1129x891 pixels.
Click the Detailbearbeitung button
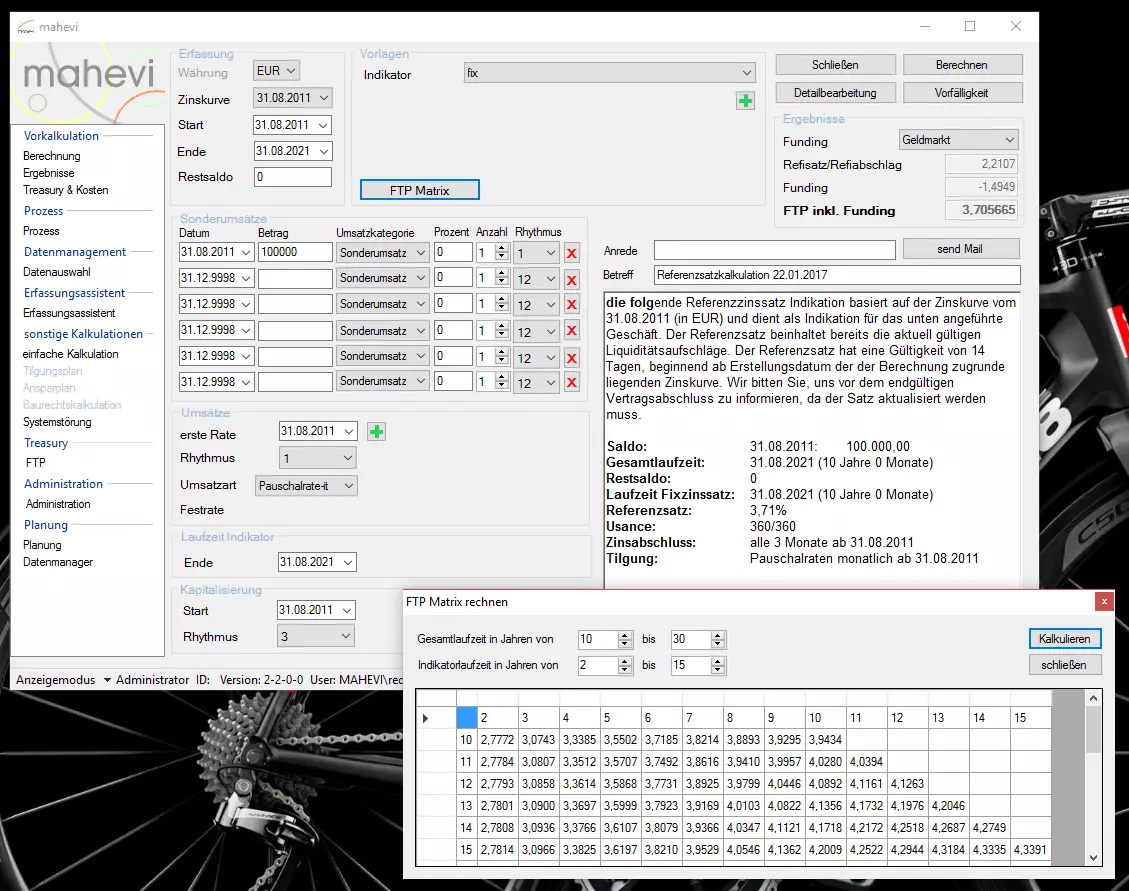coord(835,93)
